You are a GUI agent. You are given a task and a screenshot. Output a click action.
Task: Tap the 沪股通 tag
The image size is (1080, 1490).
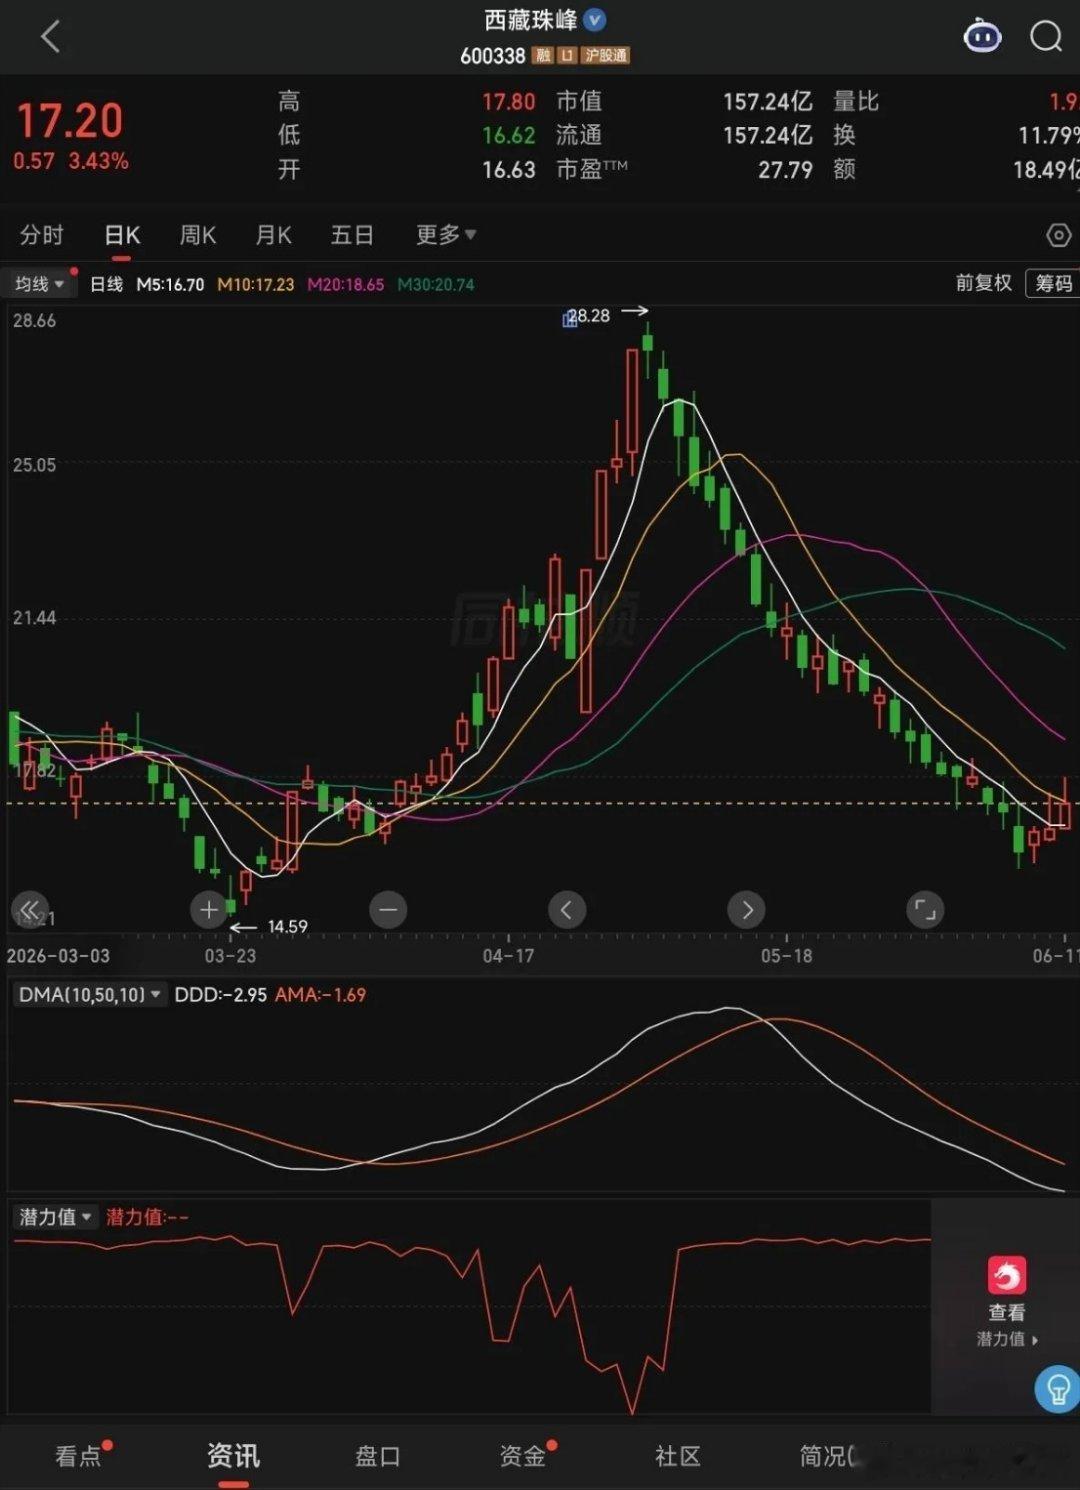pyautogui.click(x=606, y=56)
